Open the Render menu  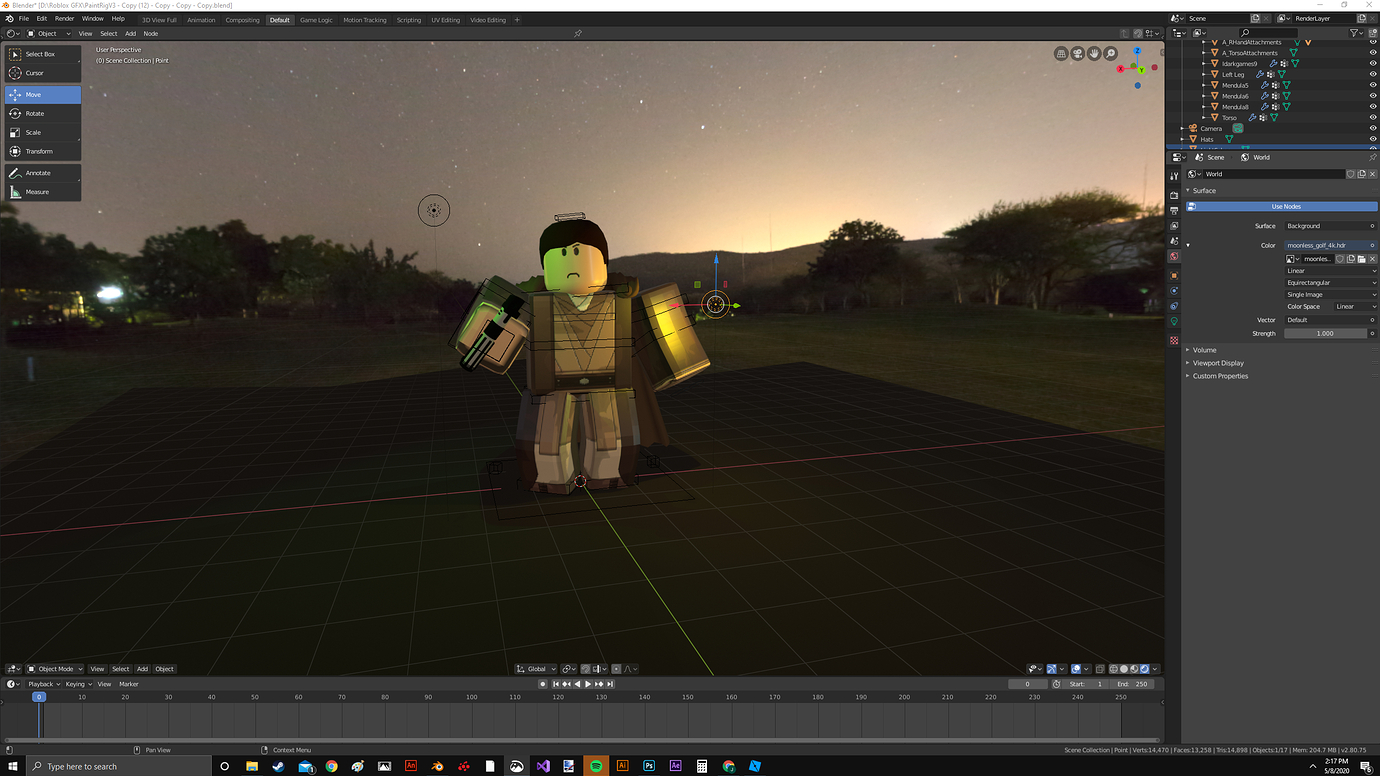click(64, 18)
